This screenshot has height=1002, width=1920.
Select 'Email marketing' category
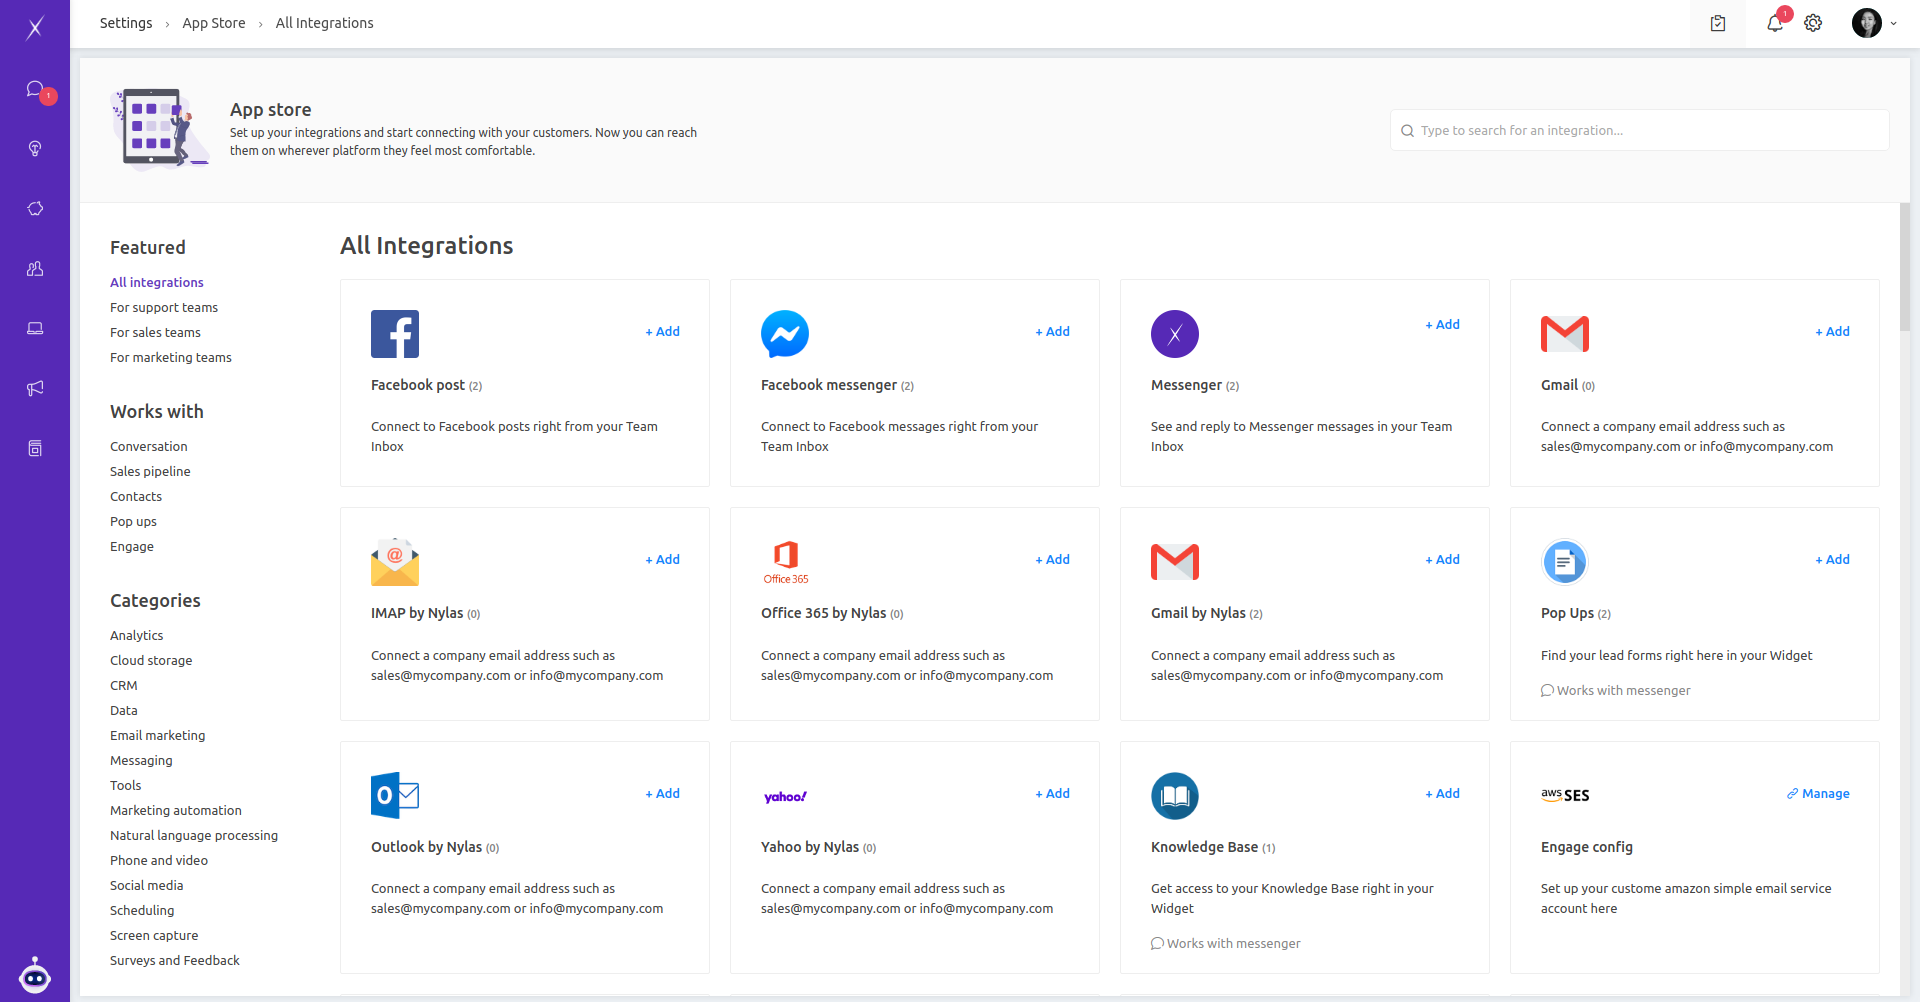click(x=157, y=736)
